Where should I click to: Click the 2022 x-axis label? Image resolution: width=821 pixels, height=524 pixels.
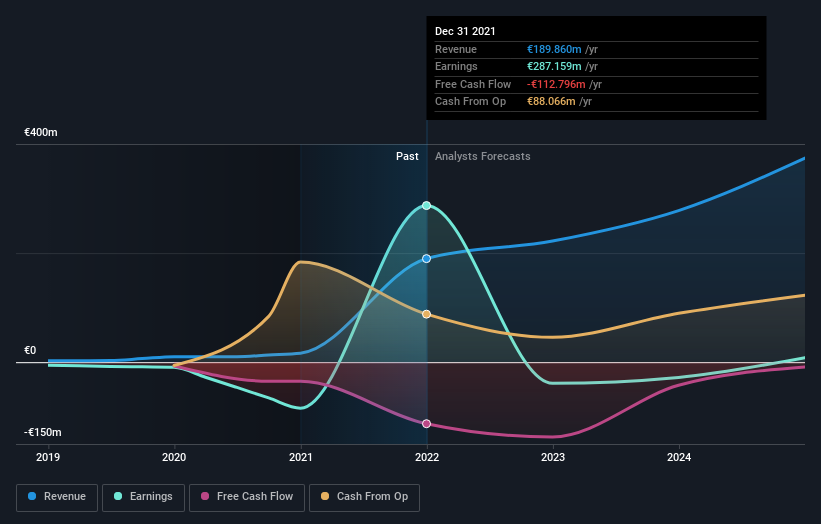coord(427,457)
